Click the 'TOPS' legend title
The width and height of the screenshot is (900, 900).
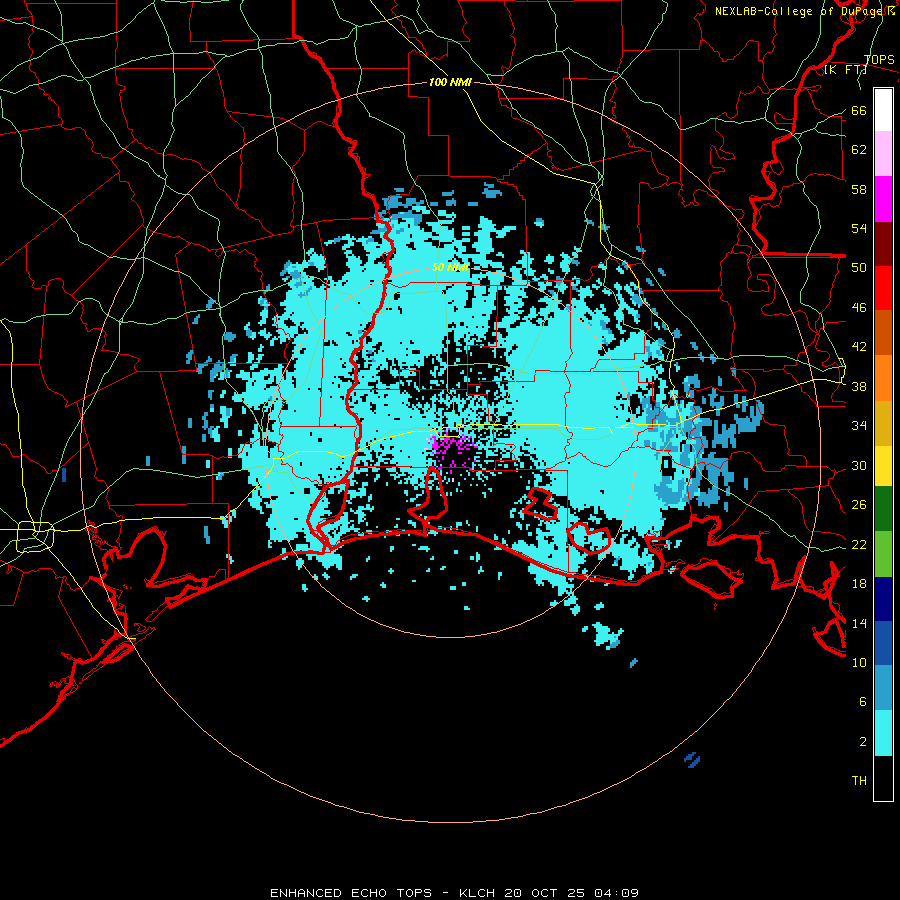coord(879,60)
